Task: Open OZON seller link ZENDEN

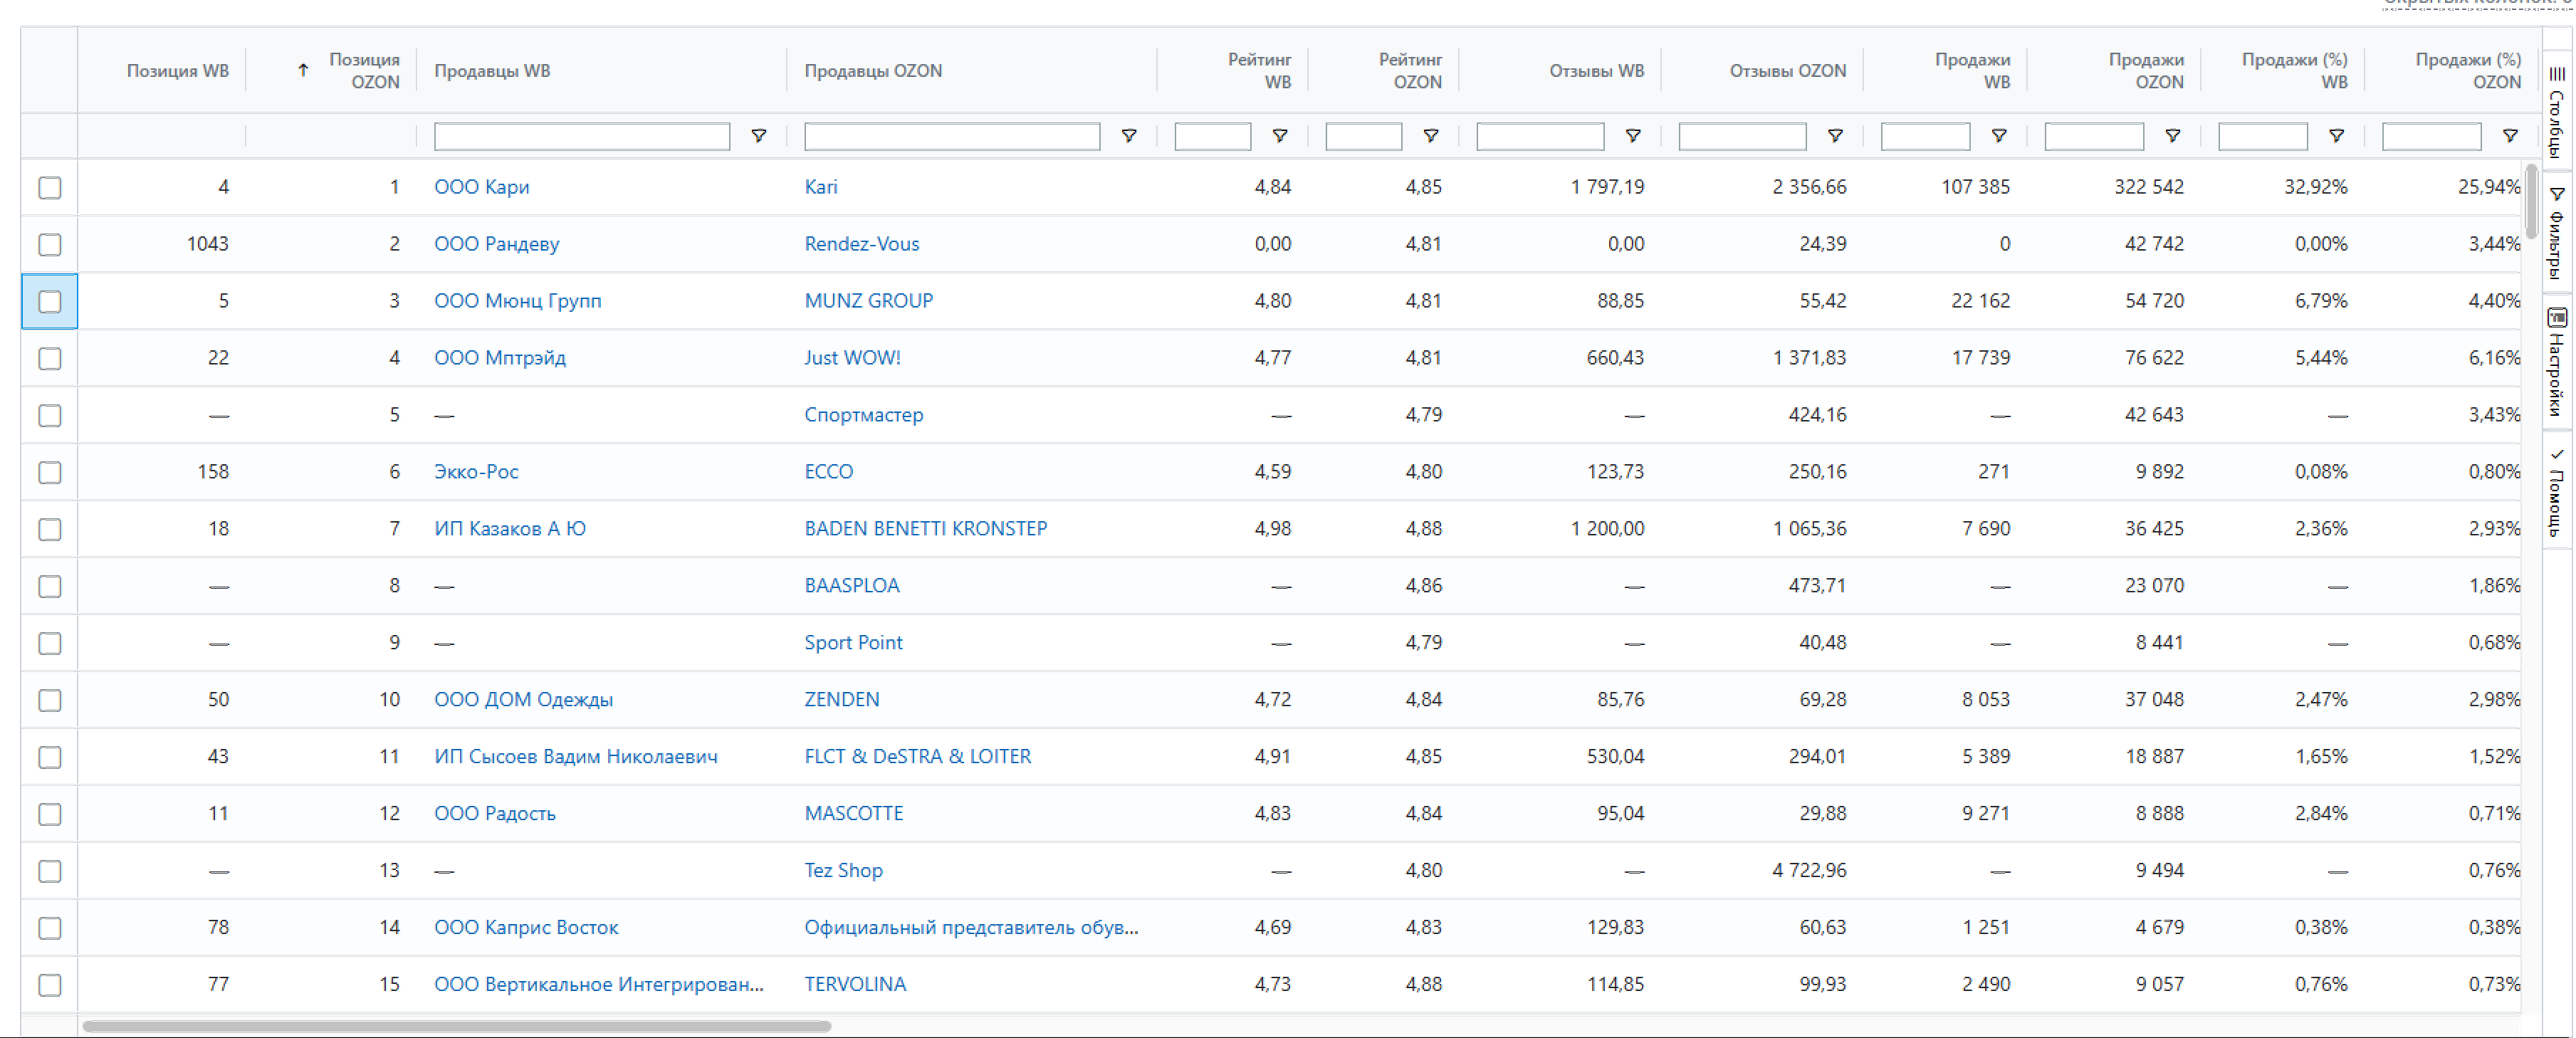Action: [842, 700]
